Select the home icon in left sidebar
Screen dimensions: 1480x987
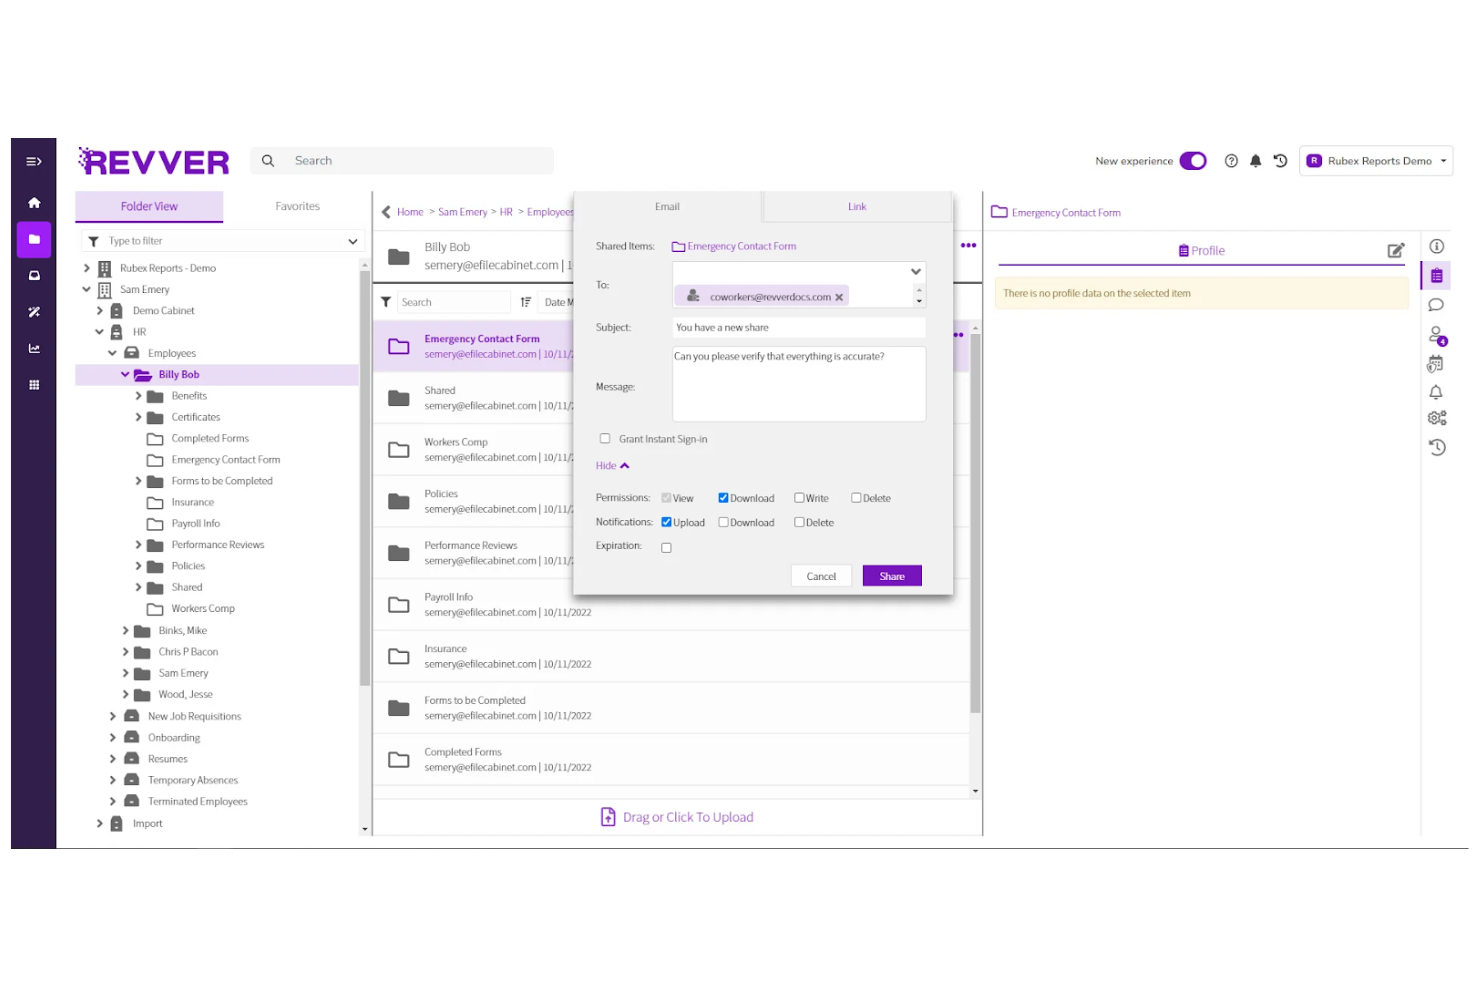(33, 201)
